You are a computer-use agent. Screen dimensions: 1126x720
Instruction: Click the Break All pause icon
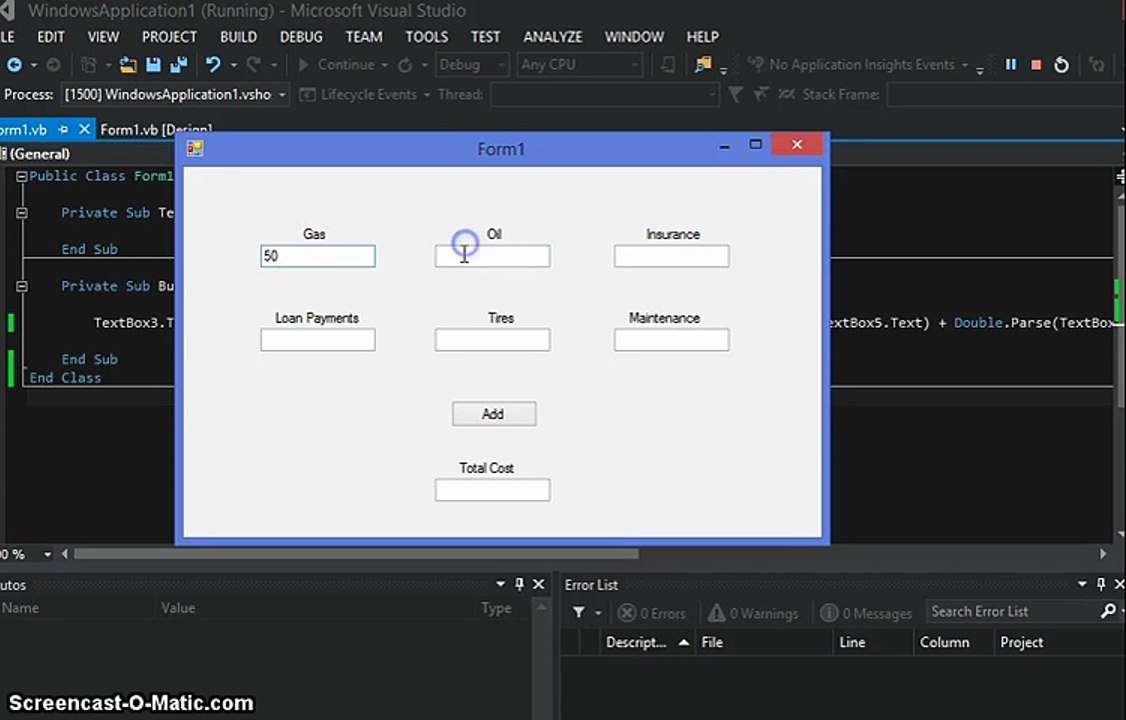pyautogui.click(x=1010, y=65)
